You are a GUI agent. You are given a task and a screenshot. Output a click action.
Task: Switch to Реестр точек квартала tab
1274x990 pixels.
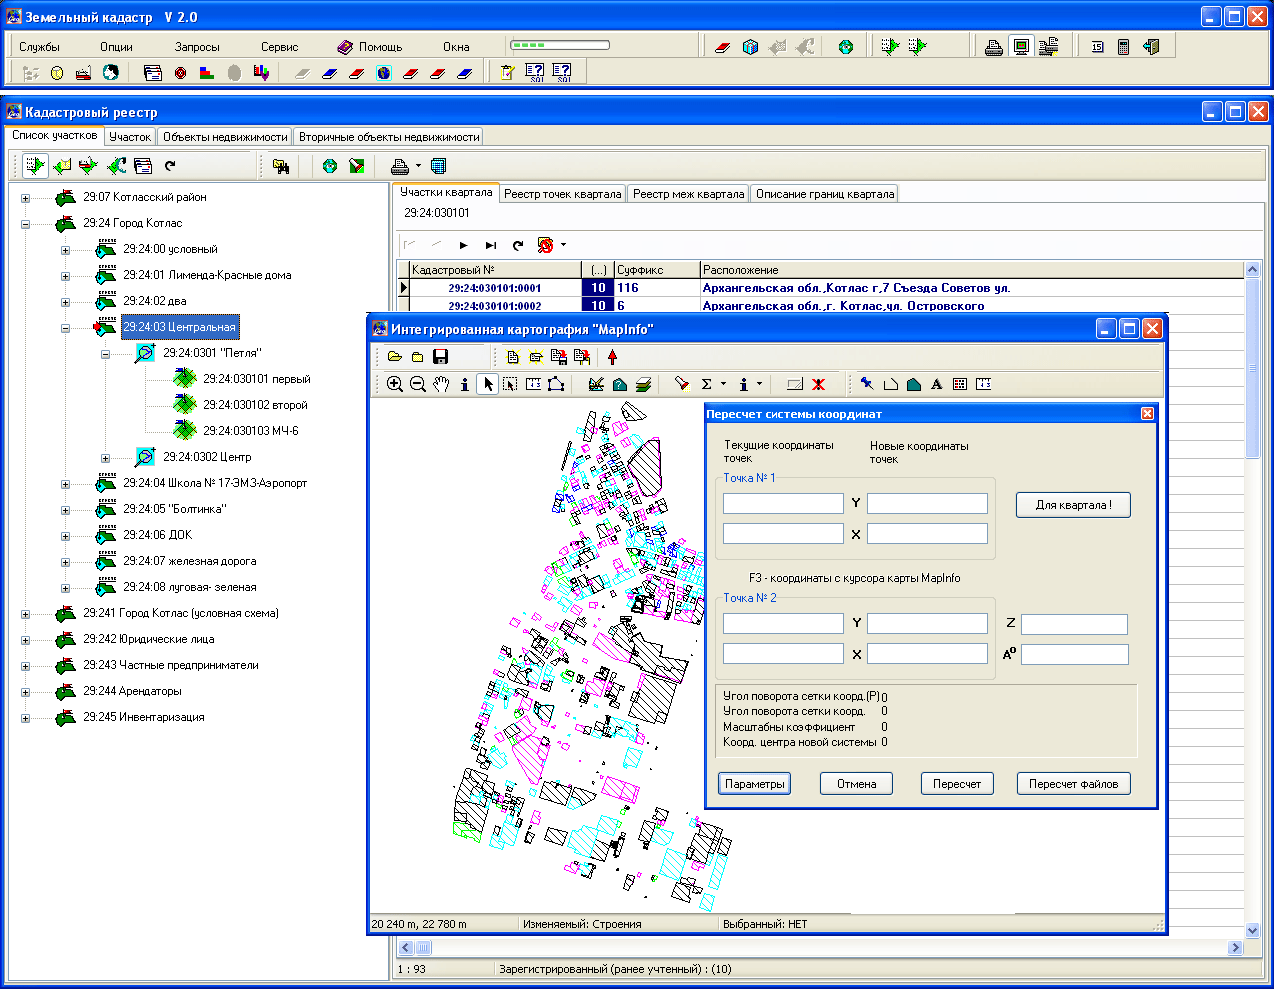(562, 194)
